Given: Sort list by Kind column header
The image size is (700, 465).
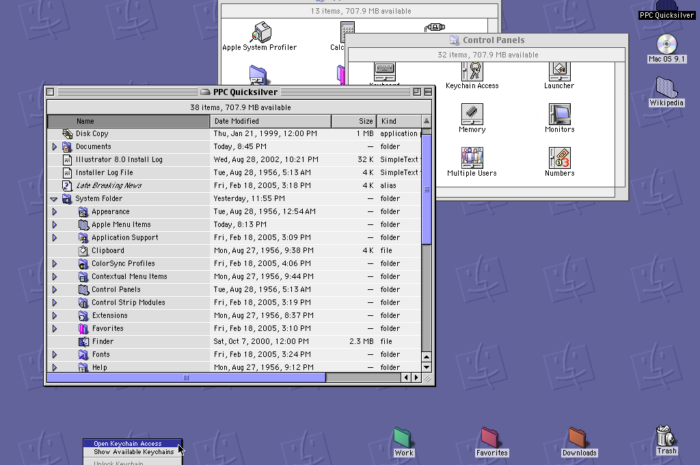Looking at the screenshot, I should (x=399, y=121).
